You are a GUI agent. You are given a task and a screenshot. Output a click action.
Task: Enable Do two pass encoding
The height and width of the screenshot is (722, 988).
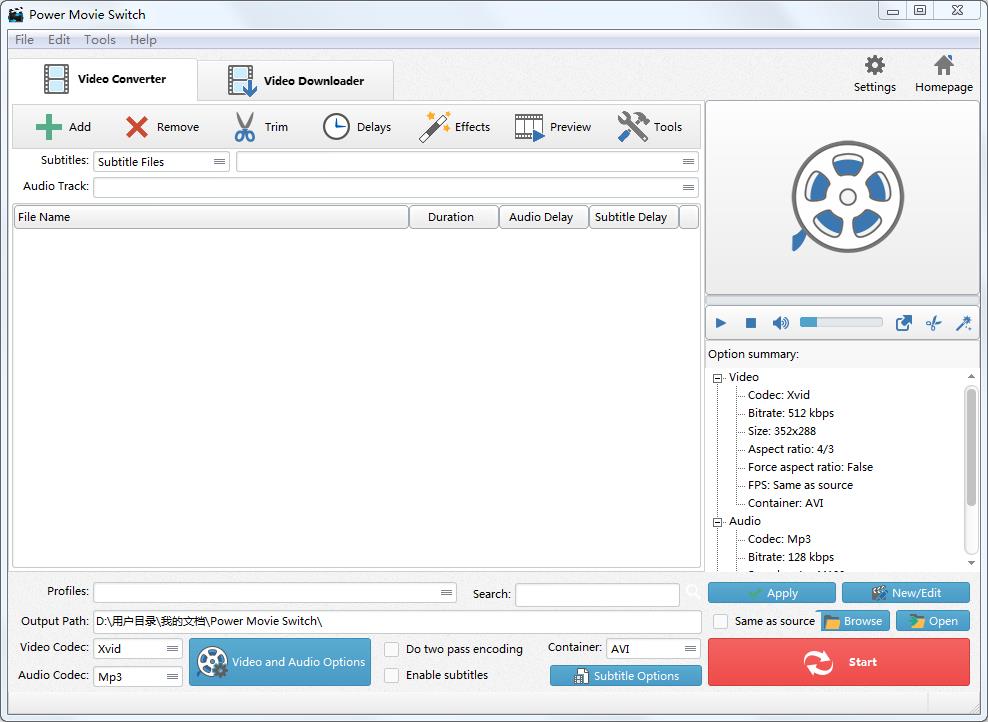392,649
